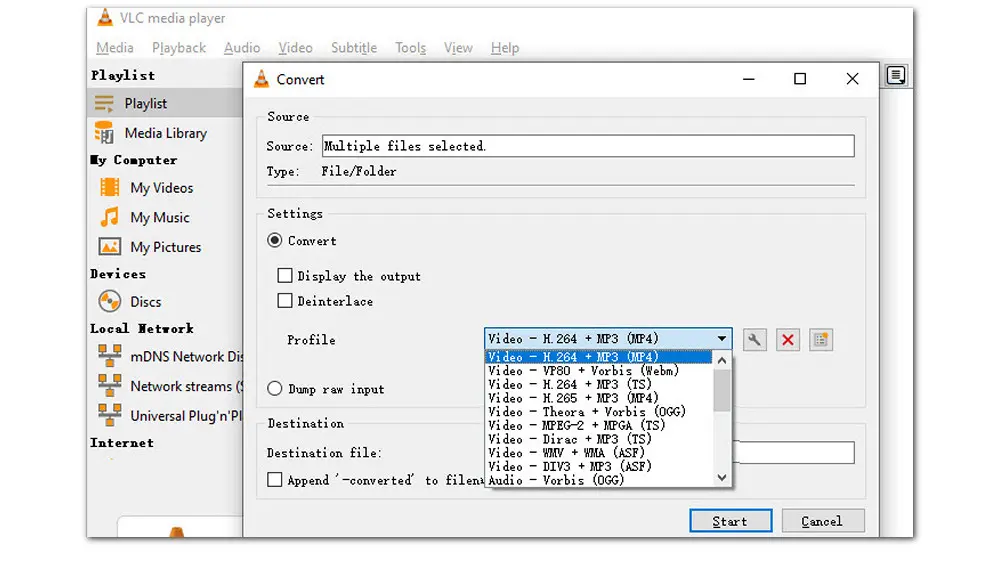Click the profile list scrollbar thumb

tap(722, 390)
